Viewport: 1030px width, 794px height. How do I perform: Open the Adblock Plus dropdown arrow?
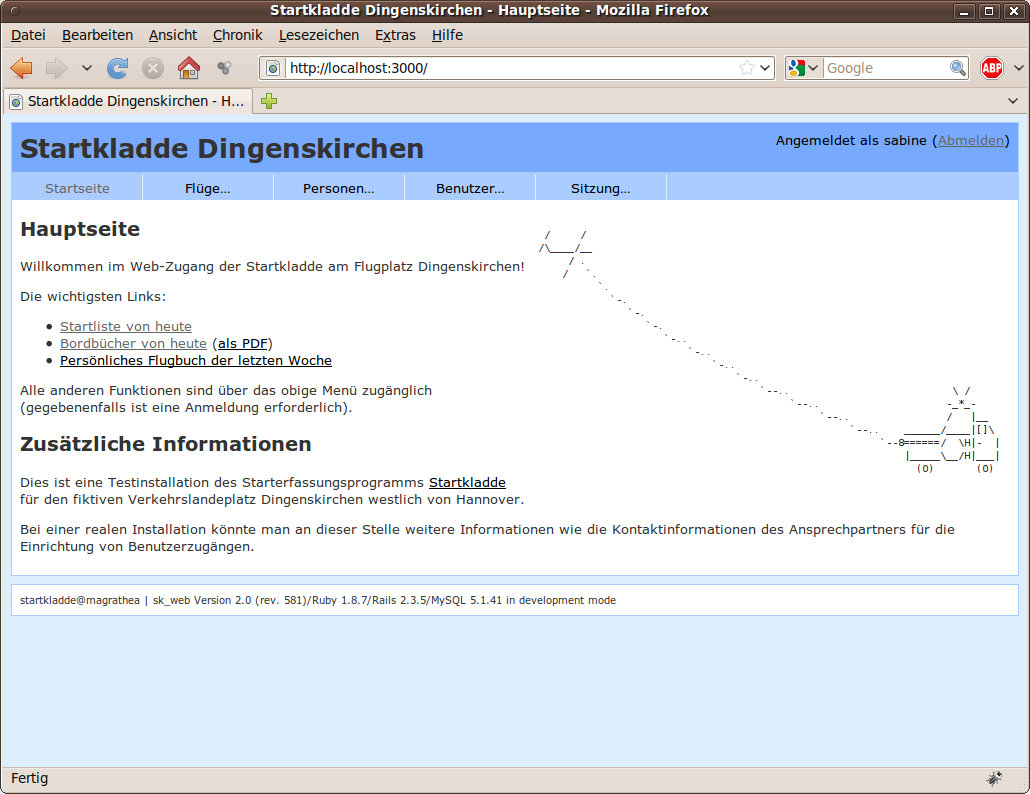click(x=1018, y=68)
